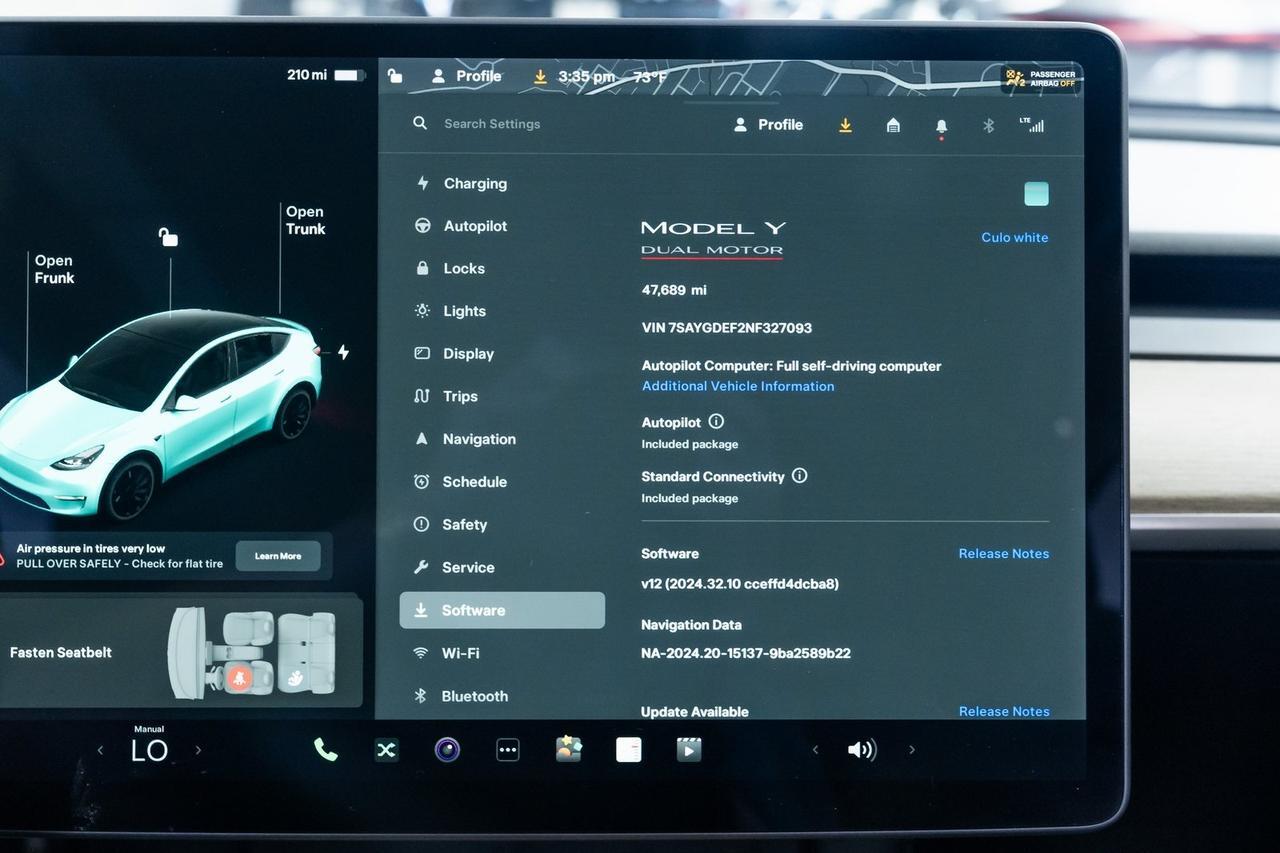Tap the charge port lightning bolt icon
Screen dimensions: 1280x853
click(x=343, y=352)
